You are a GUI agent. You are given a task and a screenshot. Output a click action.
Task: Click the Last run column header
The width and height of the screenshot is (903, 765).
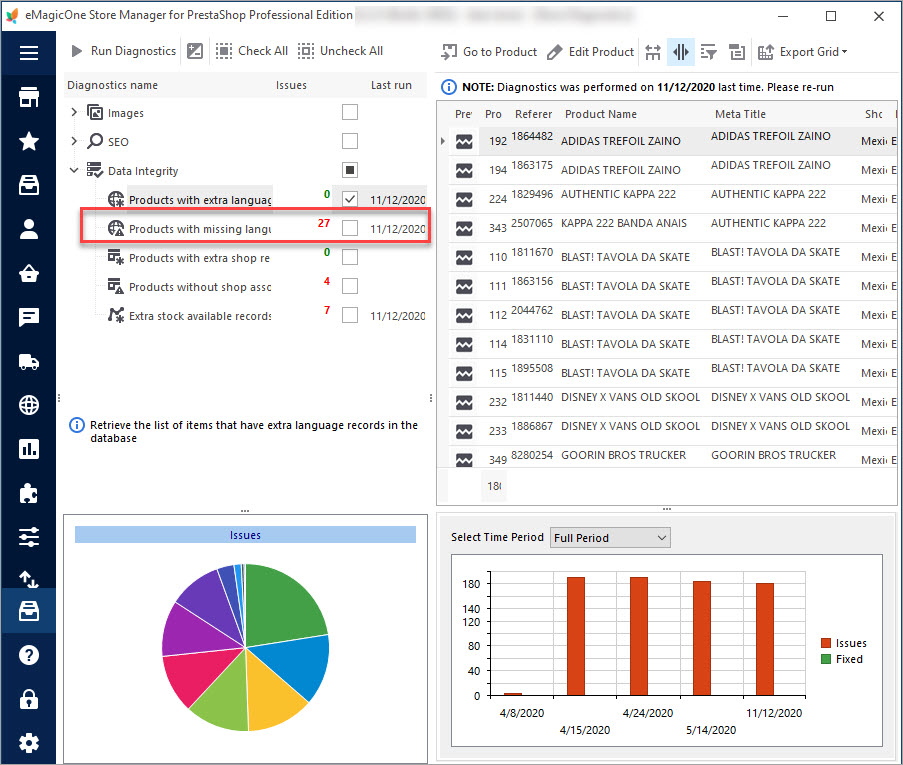pos(391,85)
